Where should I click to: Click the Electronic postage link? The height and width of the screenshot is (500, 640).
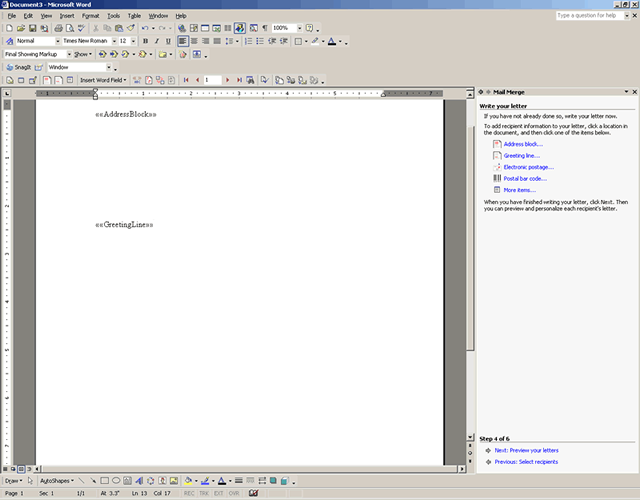(529, 167)
